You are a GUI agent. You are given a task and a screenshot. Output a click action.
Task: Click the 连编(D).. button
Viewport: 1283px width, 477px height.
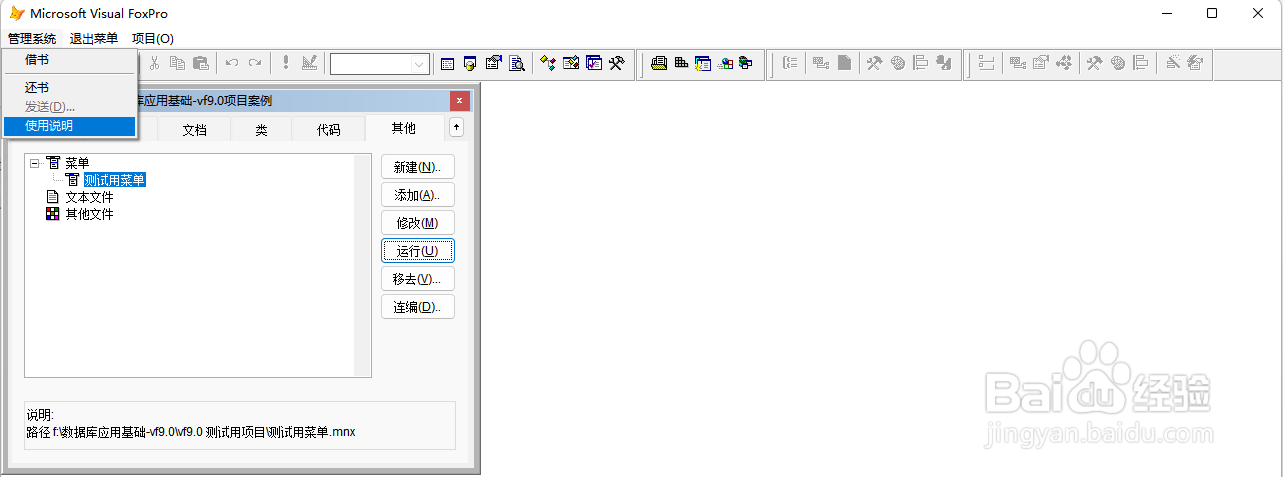point(418,307)
